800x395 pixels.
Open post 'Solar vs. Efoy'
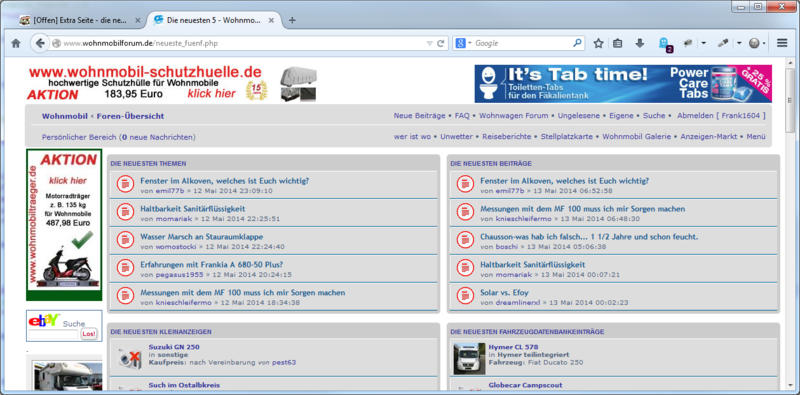tap(504, 292)
